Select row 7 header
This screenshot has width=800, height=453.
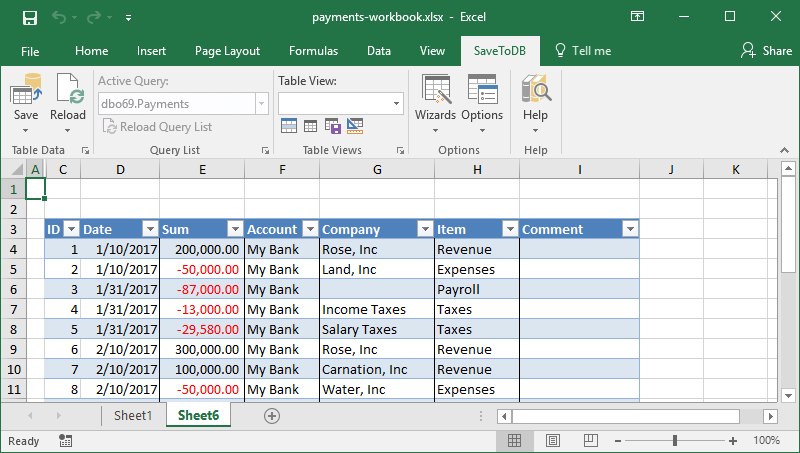pos(13,310)
